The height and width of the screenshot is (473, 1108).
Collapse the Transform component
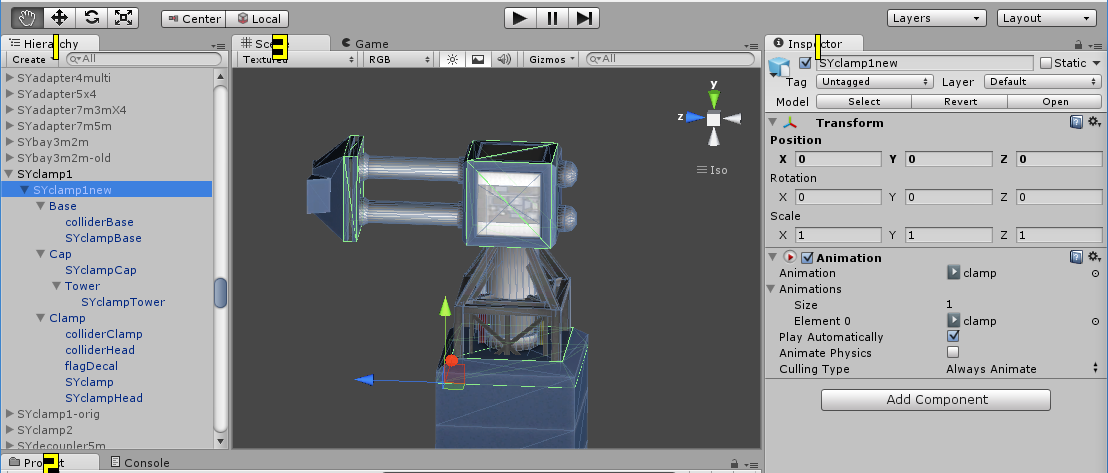[774, 123]
